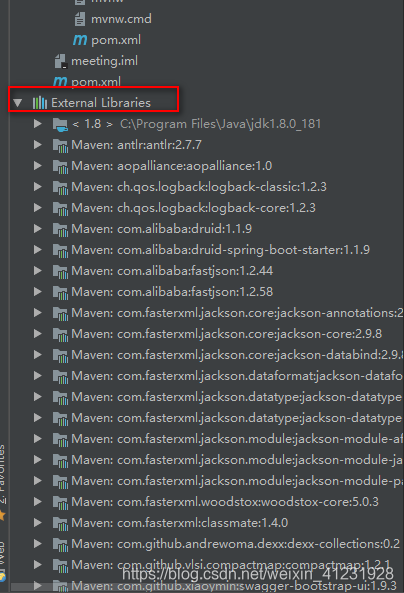Select Maven: antlr:antlr:2.7.7 entry
404x593 pixels.
[x=136, y=144]
